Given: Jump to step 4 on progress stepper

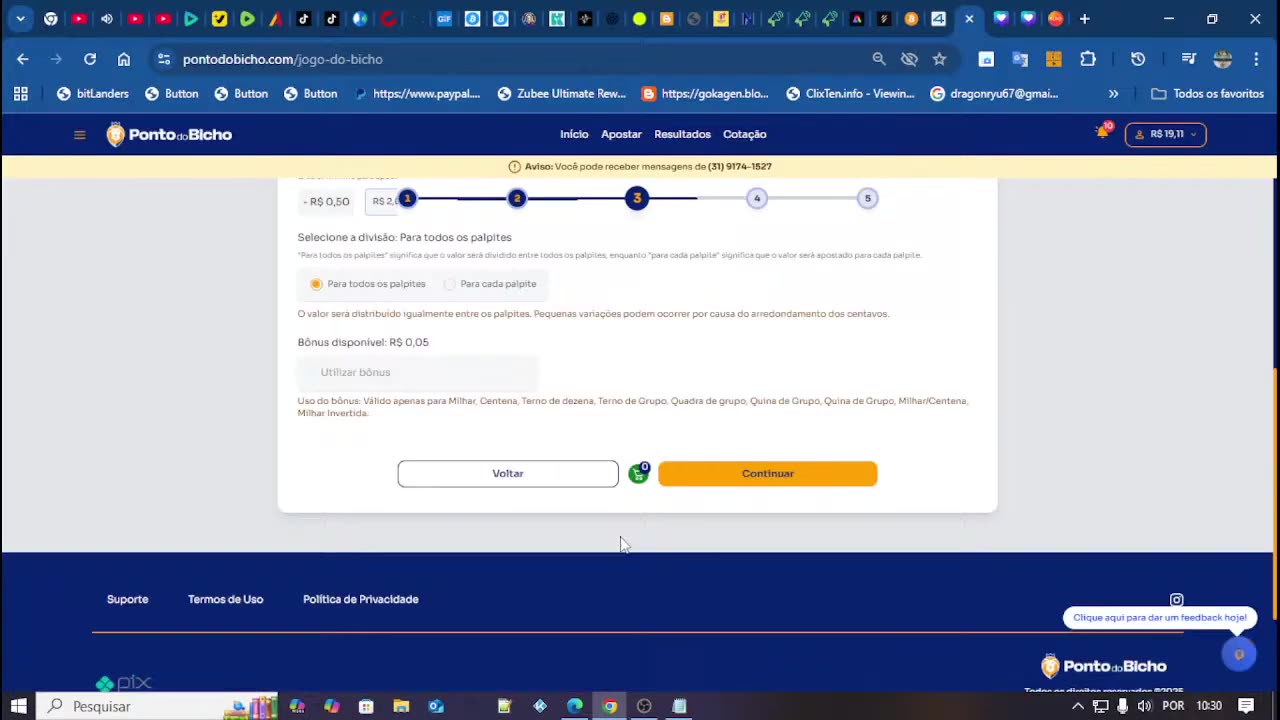Looking at the screenshot, I should click(x=757, y=198).
